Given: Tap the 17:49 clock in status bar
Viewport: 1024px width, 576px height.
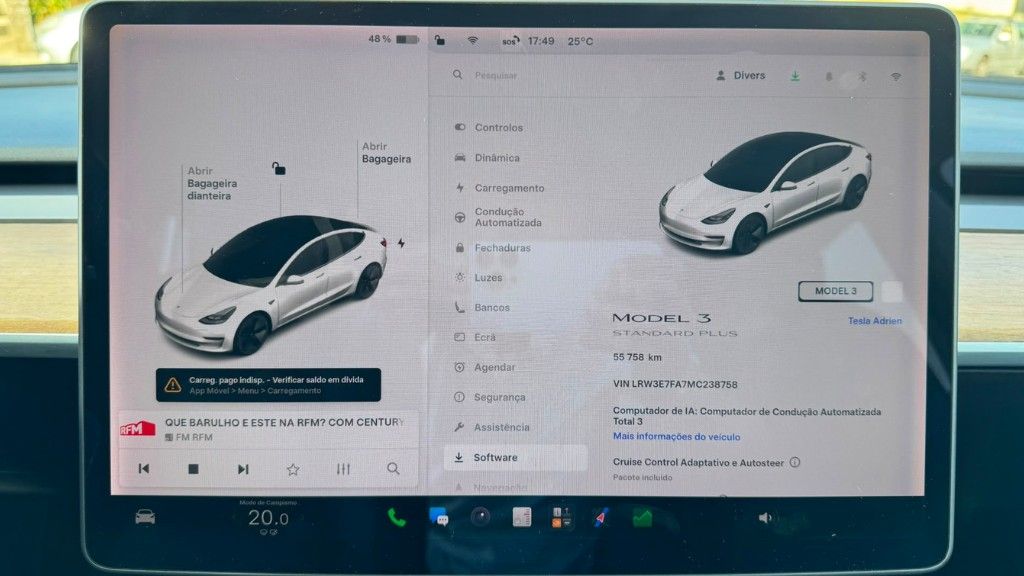Looking at the screenshot, I should coord(541,41).
